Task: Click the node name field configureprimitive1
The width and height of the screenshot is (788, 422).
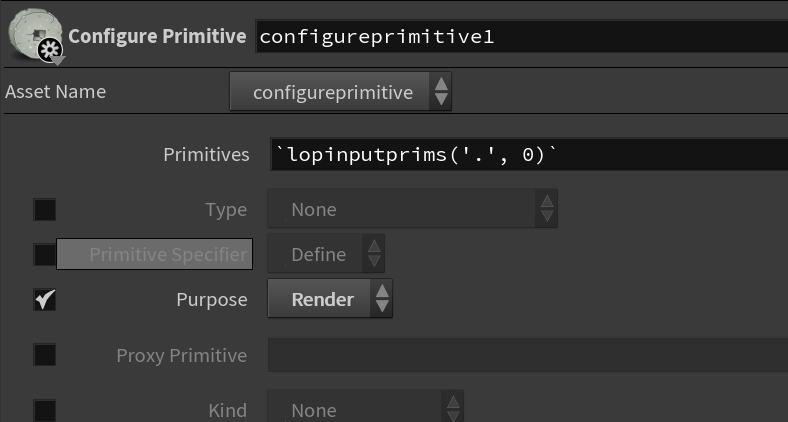Action: click(522, 36)
